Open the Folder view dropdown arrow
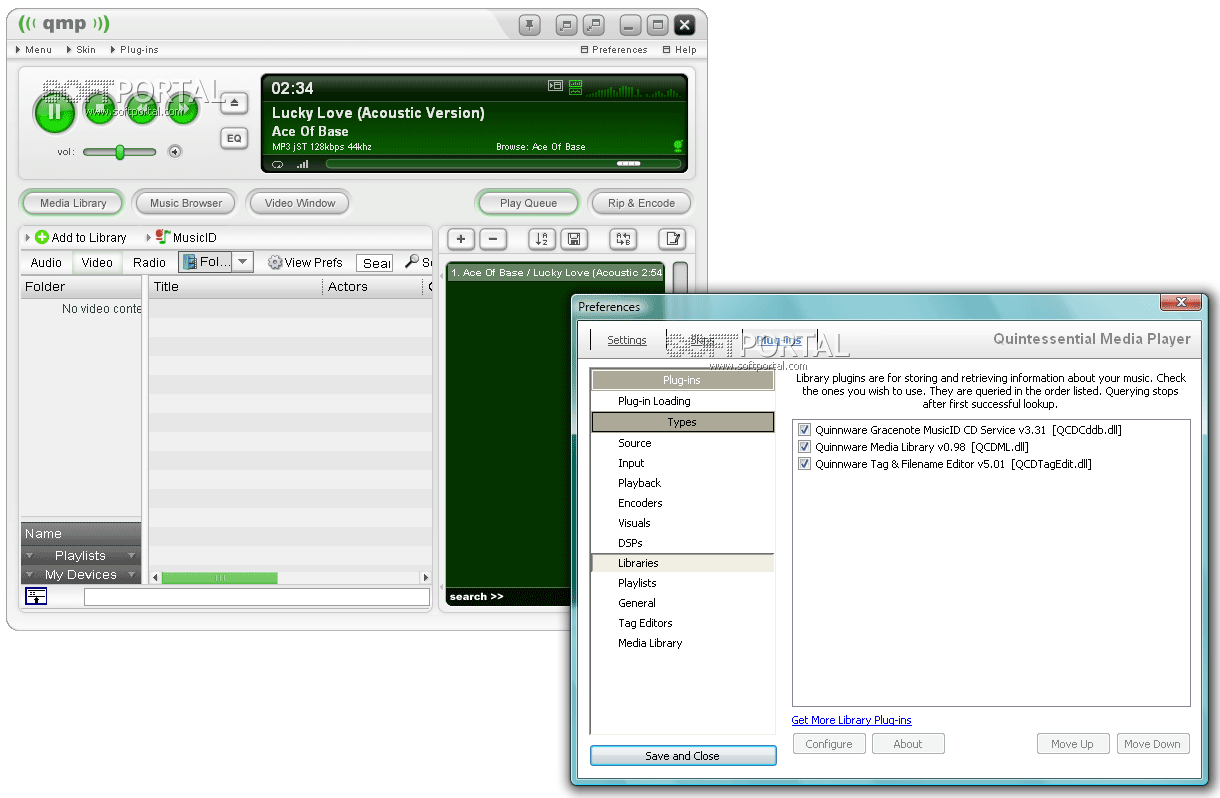1220x798 pixels. coord(244,262)
